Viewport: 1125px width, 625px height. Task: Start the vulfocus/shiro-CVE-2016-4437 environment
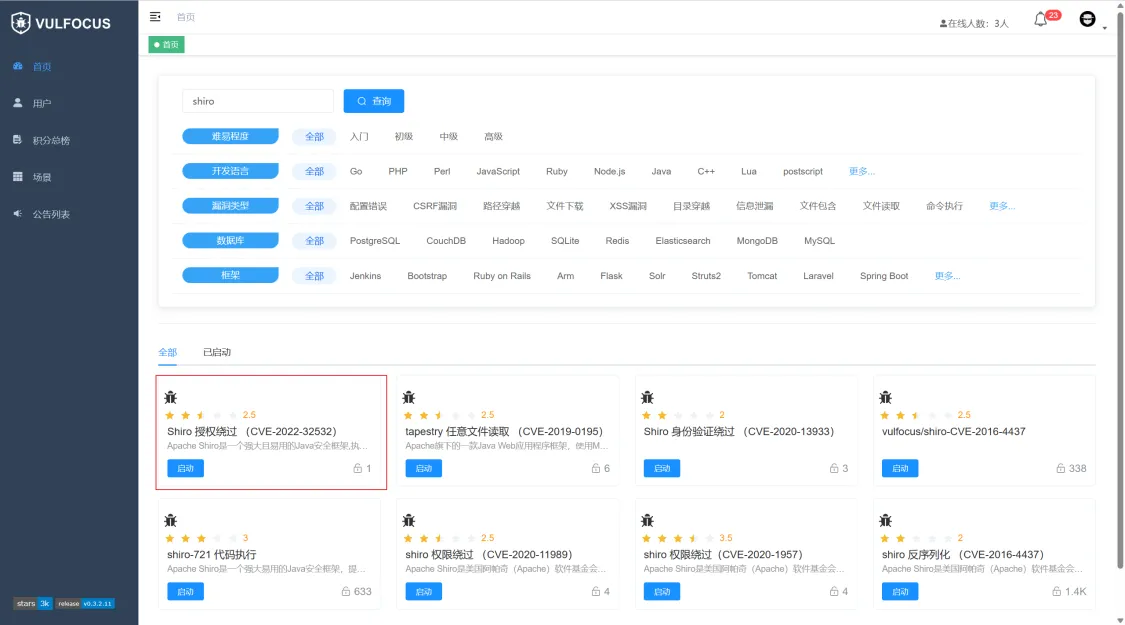coord(900,469)
